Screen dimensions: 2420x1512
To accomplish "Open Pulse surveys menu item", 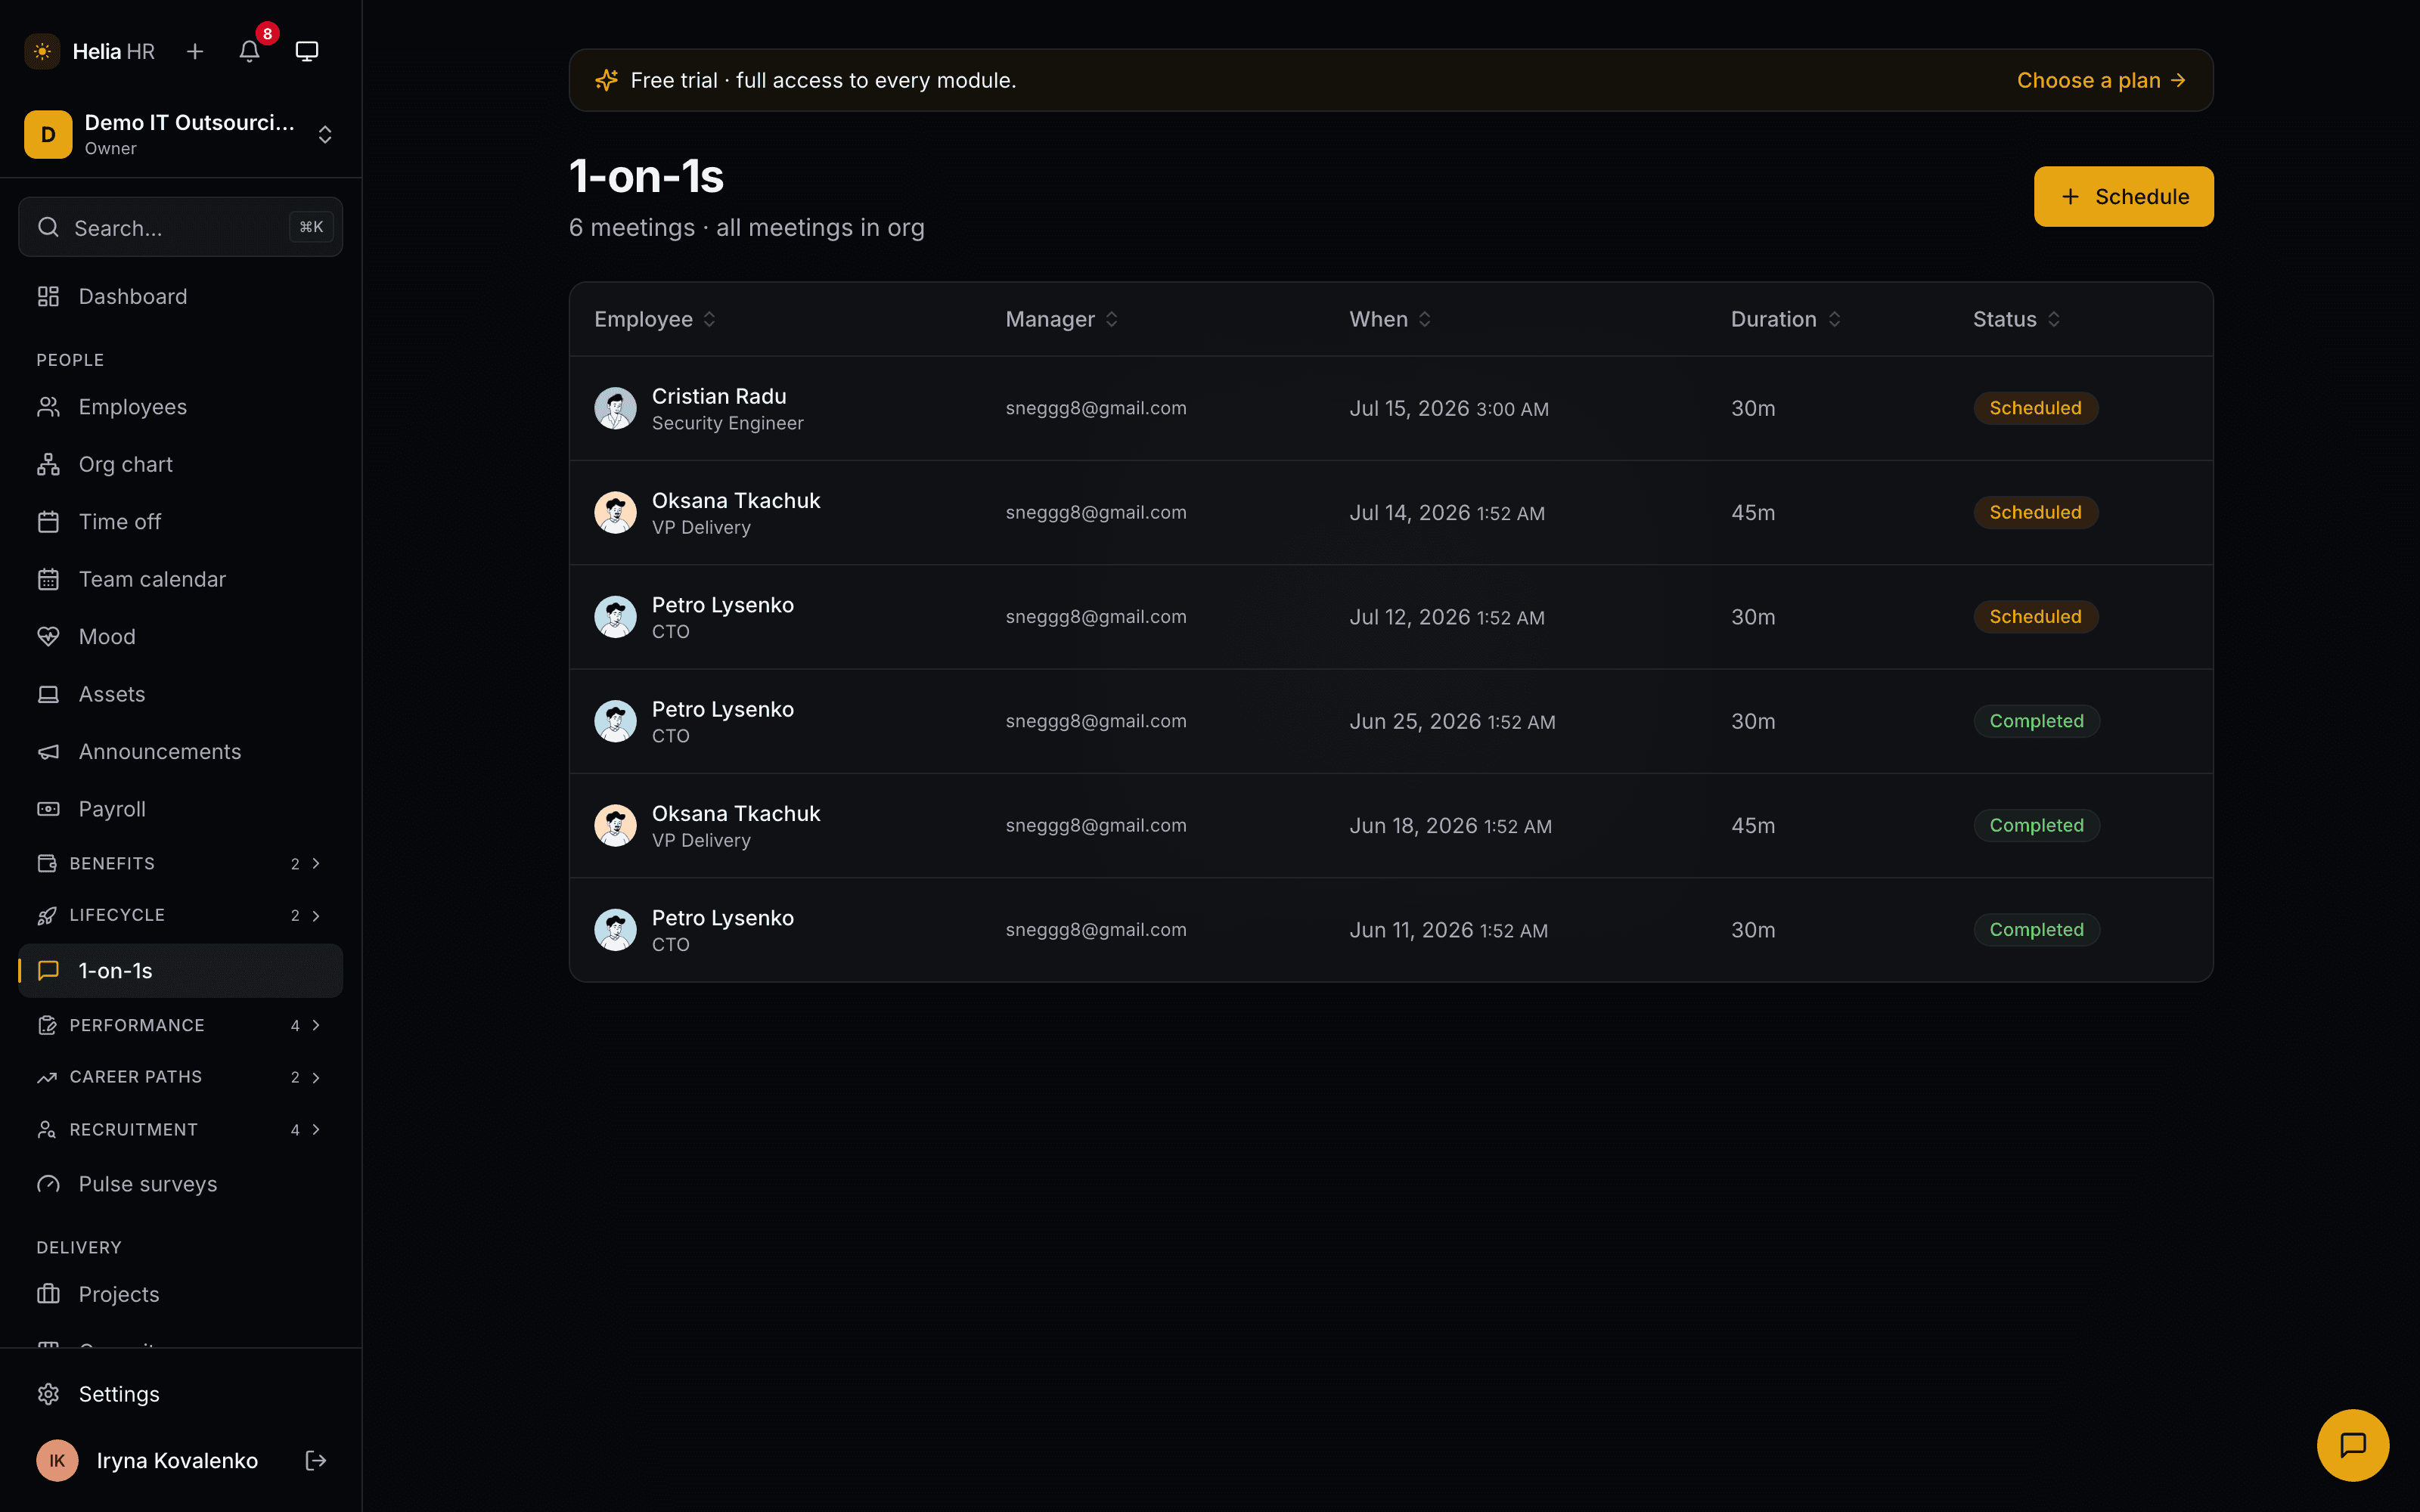I will [x=180, y=1183].
